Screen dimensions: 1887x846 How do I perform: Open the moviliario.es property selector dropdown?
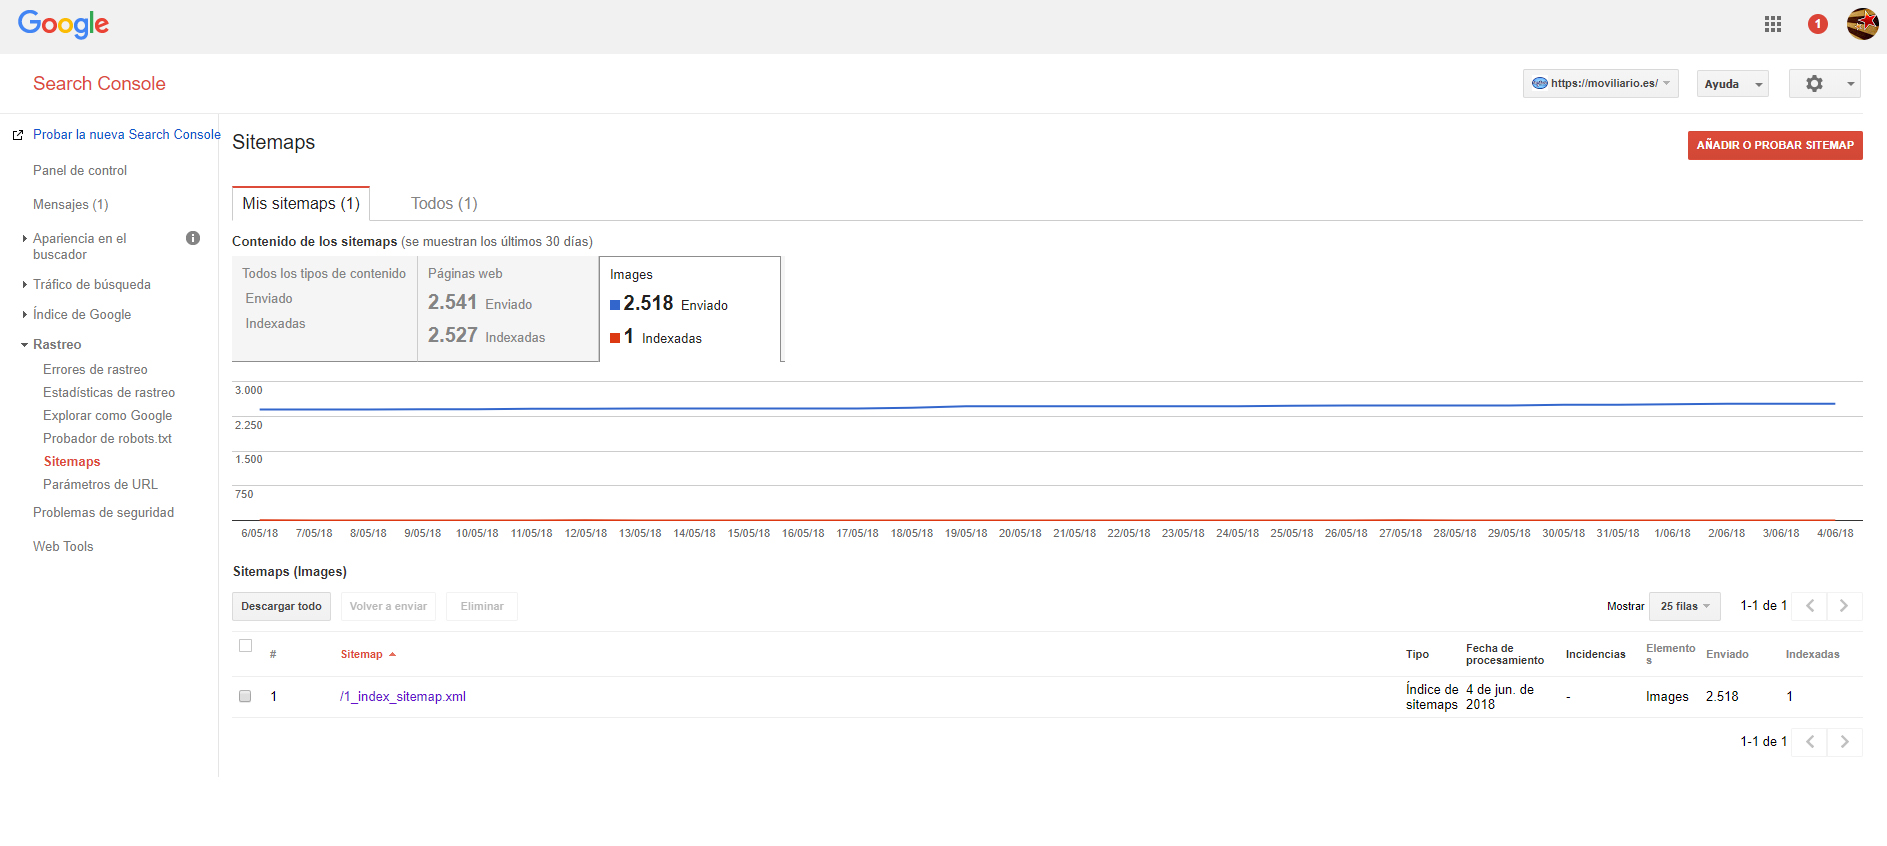tap(1600, 84)
